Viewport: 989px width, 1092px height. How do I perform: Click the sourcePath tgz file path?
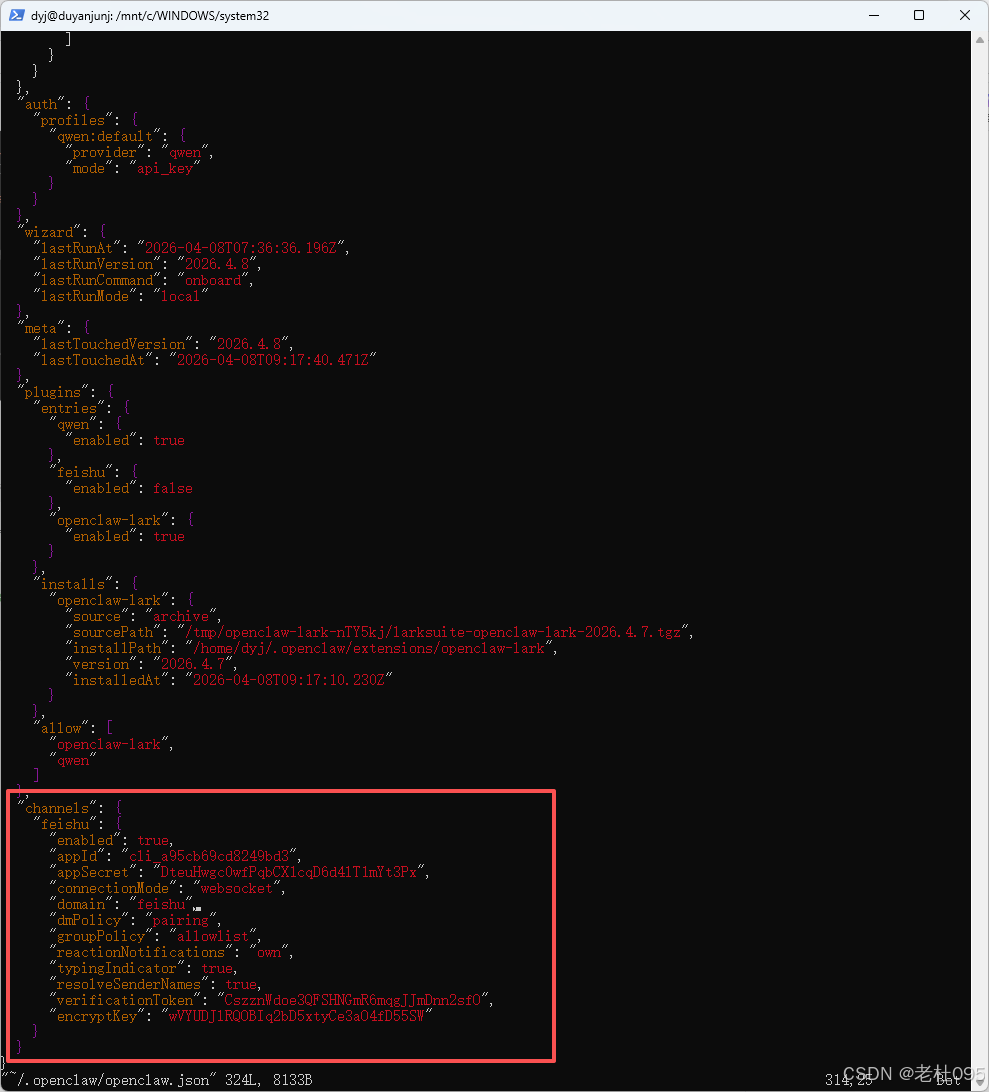click(433, 633)
